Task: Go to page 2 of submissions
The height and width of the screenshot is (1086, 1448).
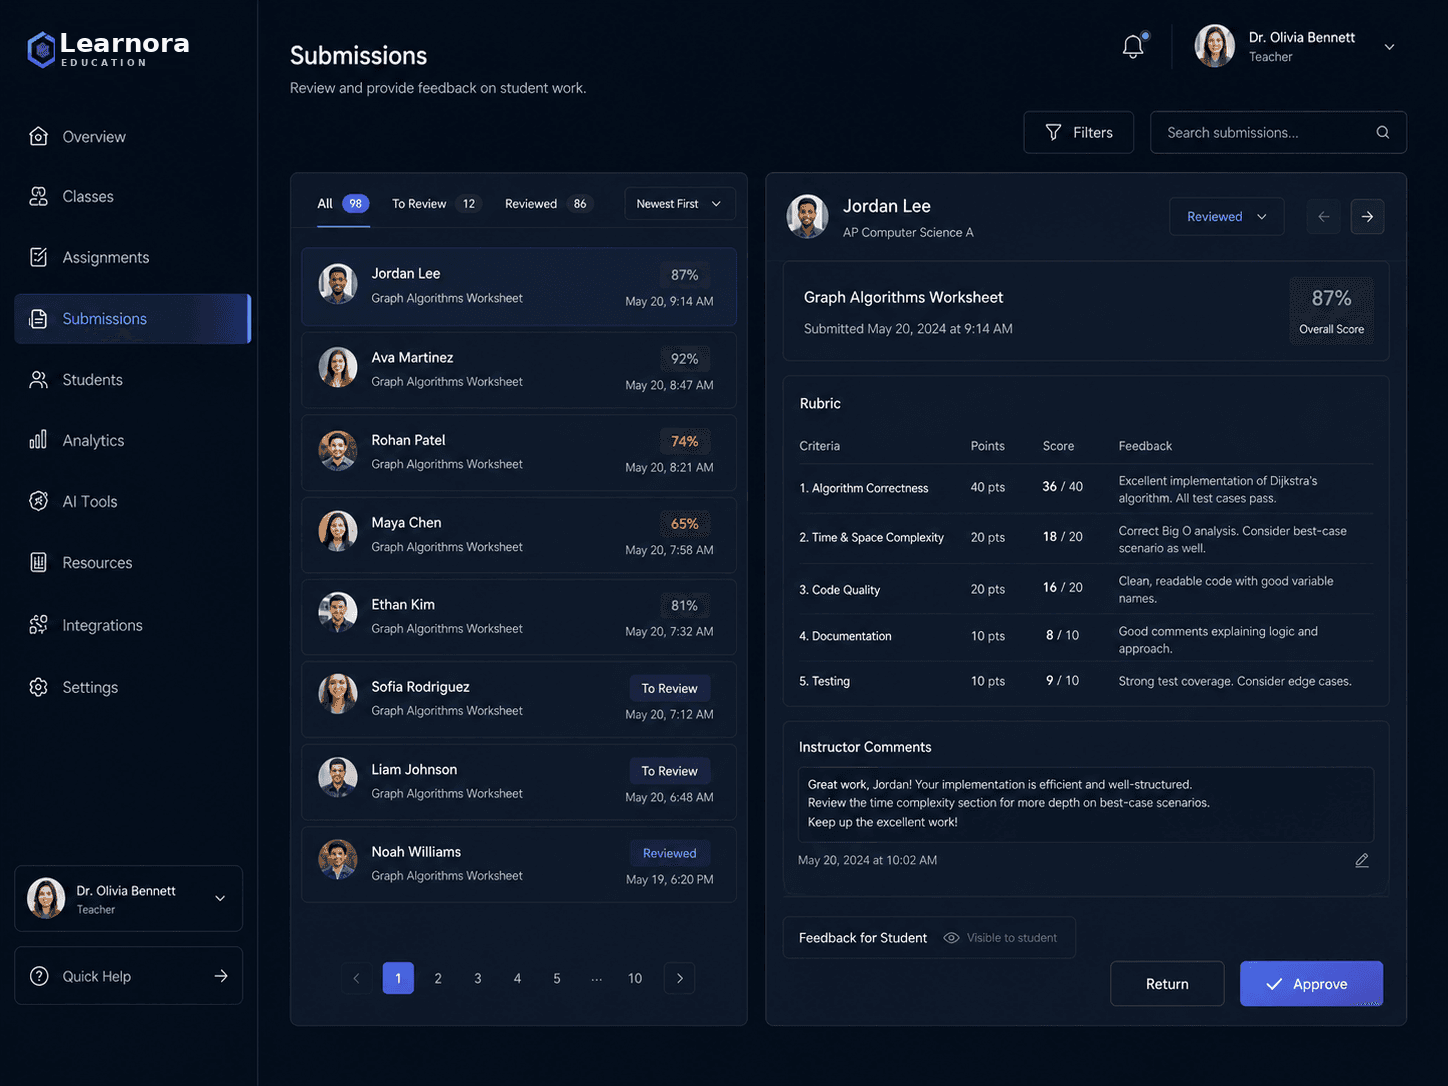Action: [x=438, y=978]
